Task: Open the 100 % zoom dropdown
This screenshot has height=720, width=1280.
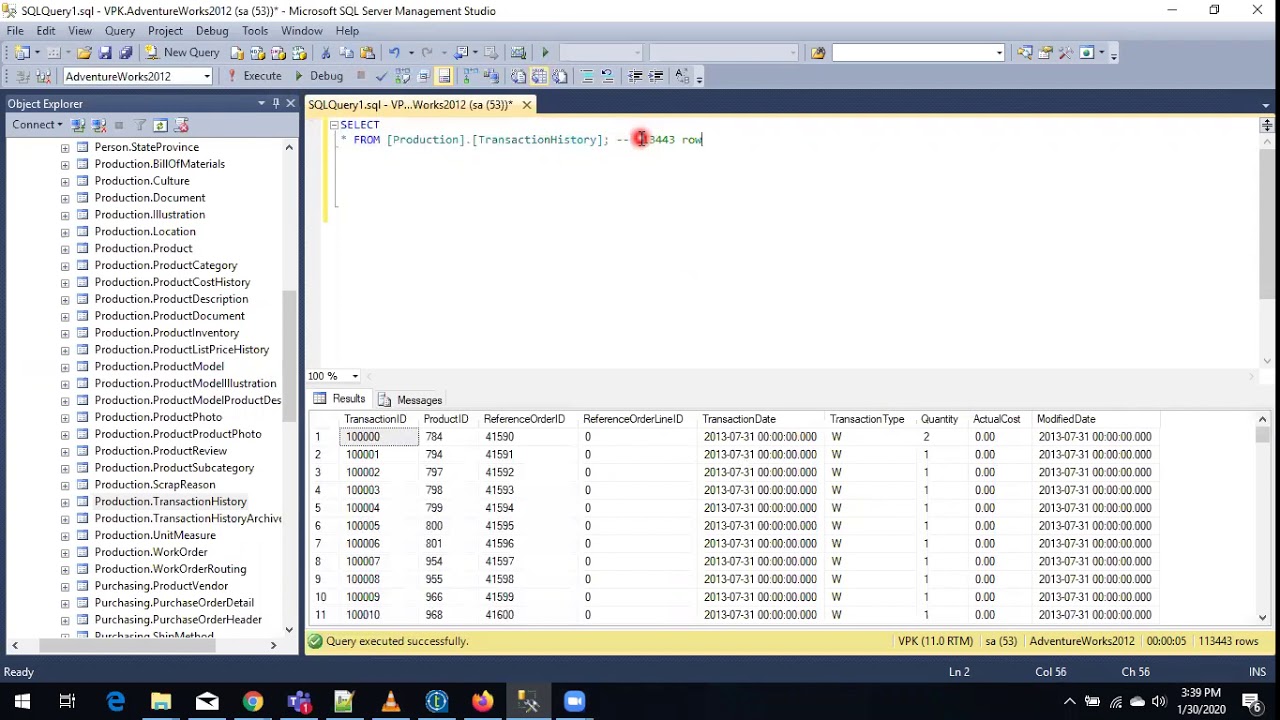Action: (355, 376)
